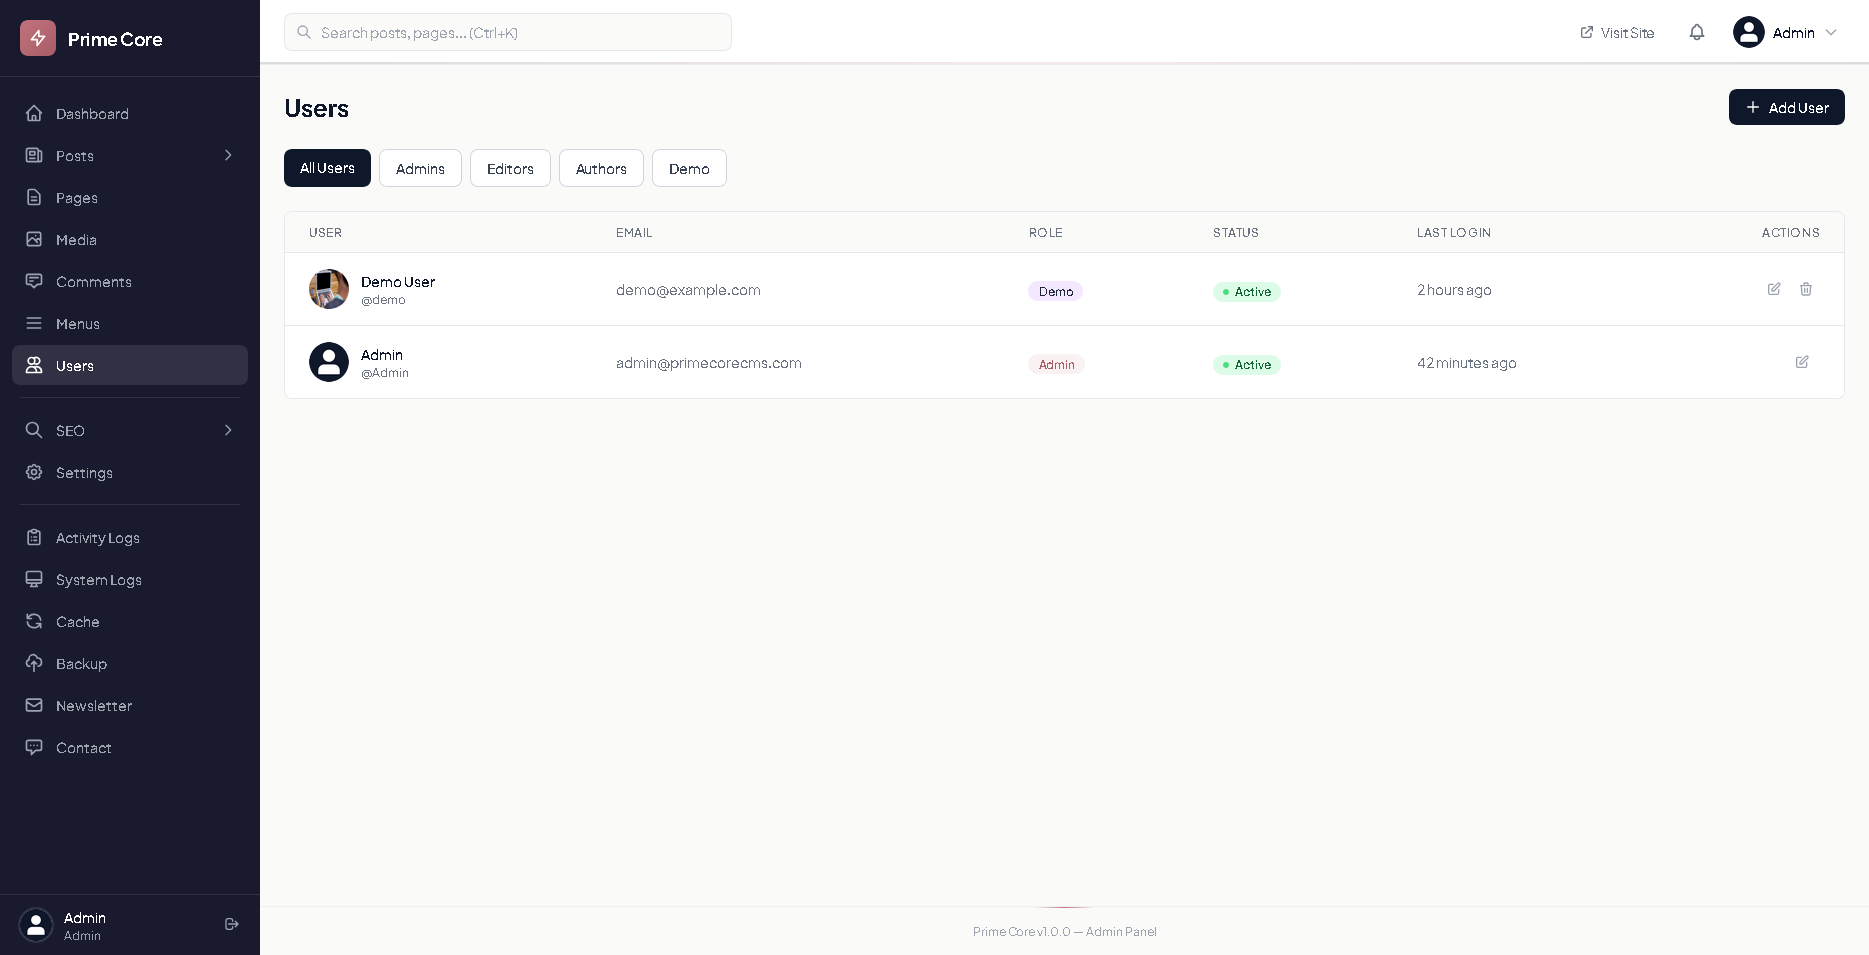
Task: Click the Cache refresh icon in the sidebar
Action: point(34,621)
